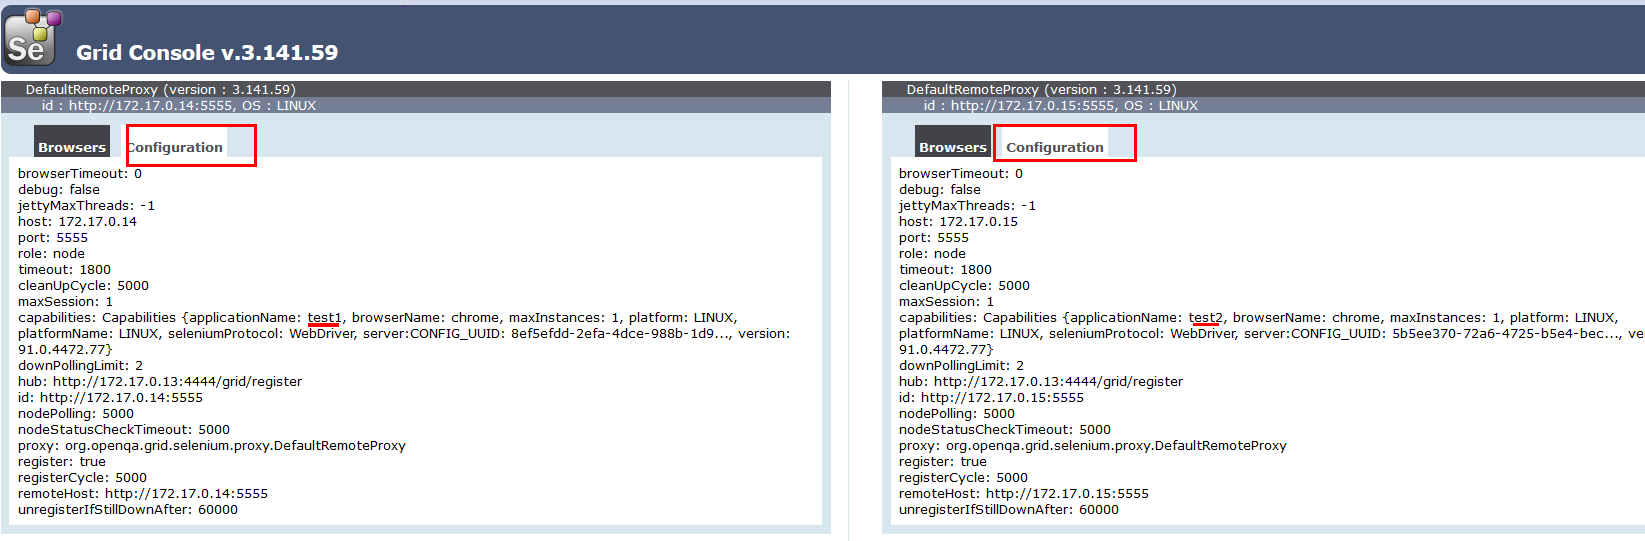
Task: Click 'maxSession: 1' in 172.17.0.15 node
Action: [946, 302]
